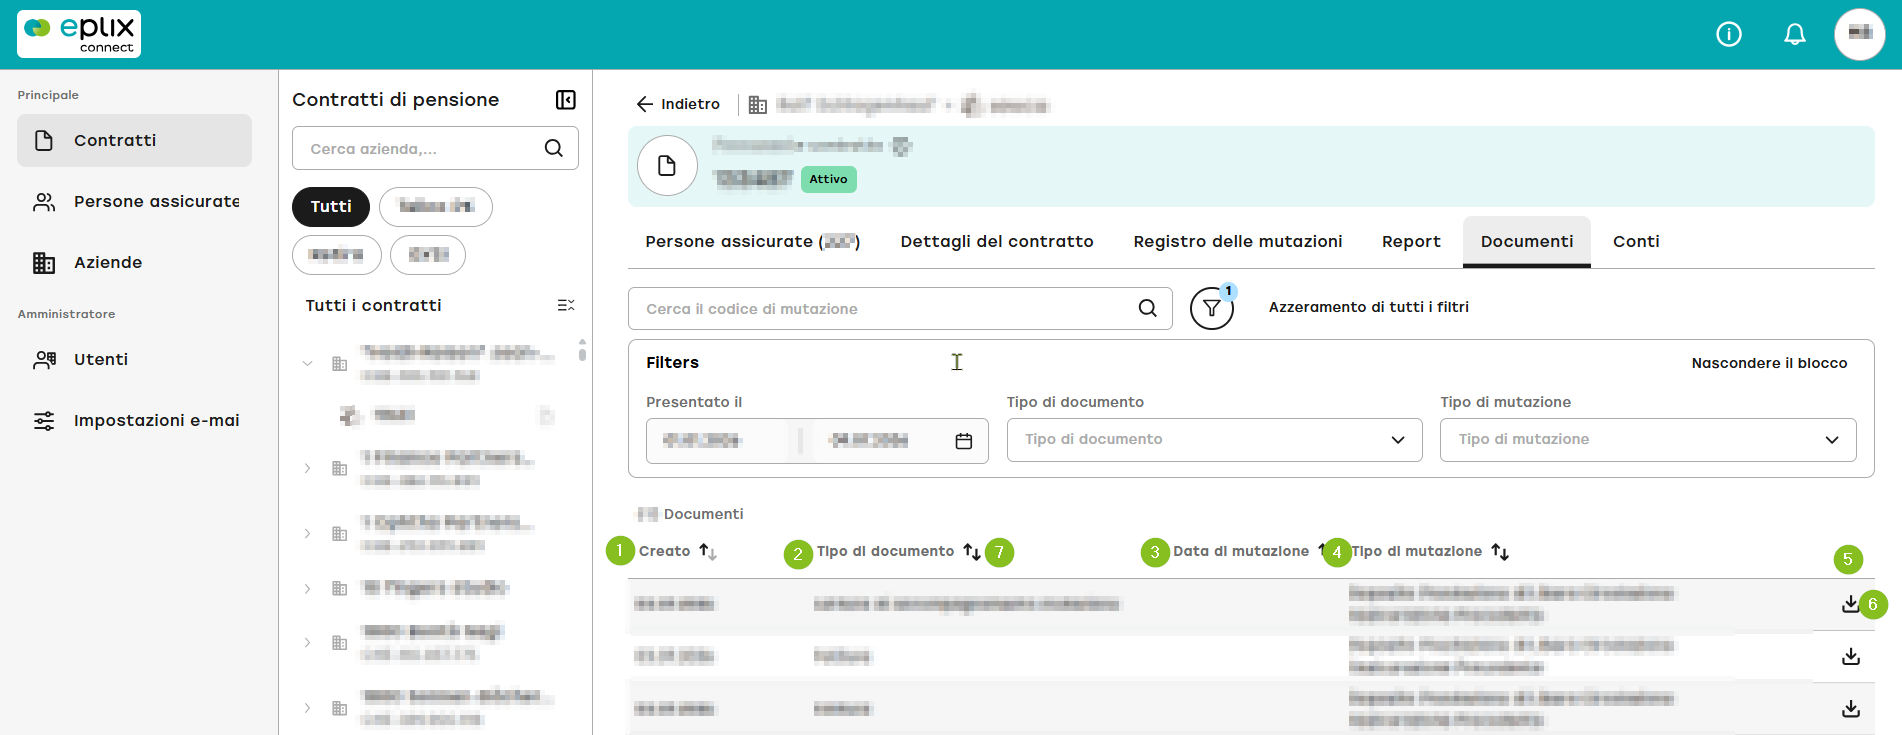Collapse the first expanded company tree row
This screenshot has height=735, width=1902.
coord(307,363)
